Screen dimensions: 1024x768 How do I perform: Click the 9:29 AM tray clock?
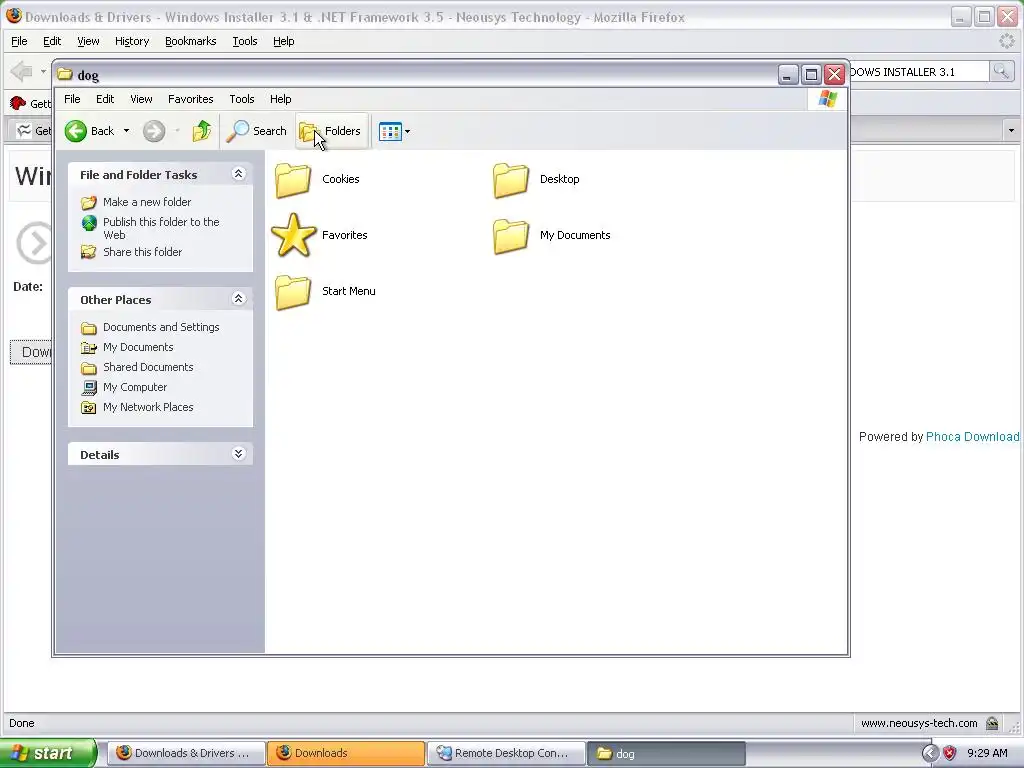point(987,753)
